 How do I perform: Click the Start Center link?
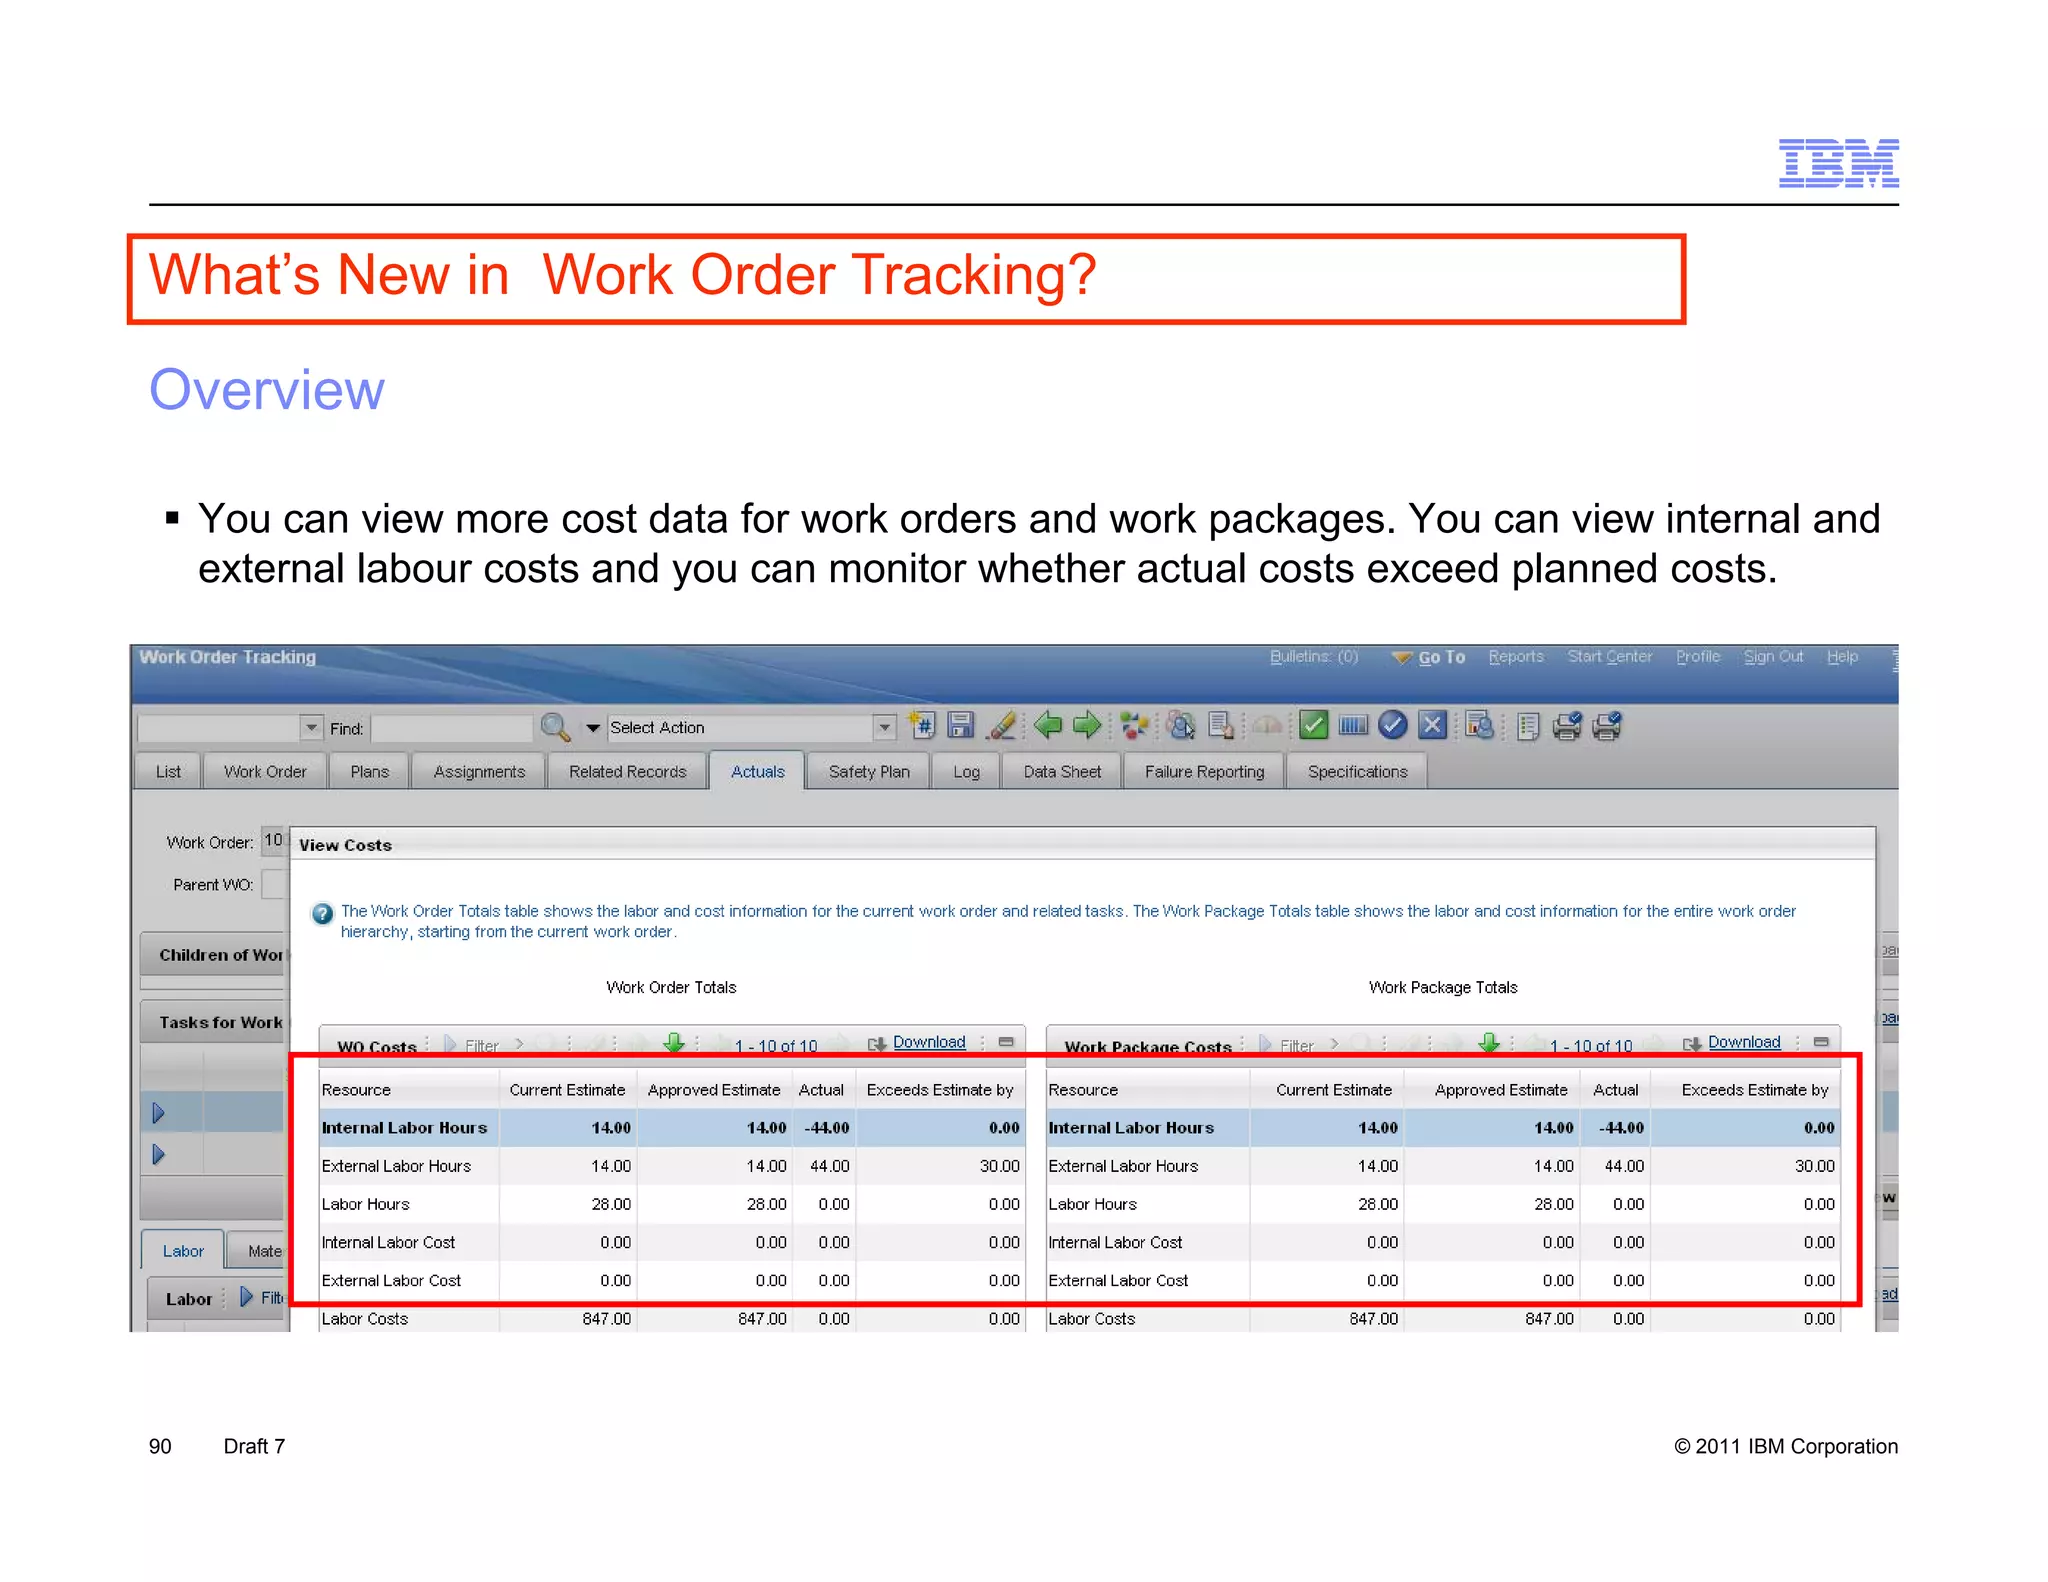tap(1609, 657)
